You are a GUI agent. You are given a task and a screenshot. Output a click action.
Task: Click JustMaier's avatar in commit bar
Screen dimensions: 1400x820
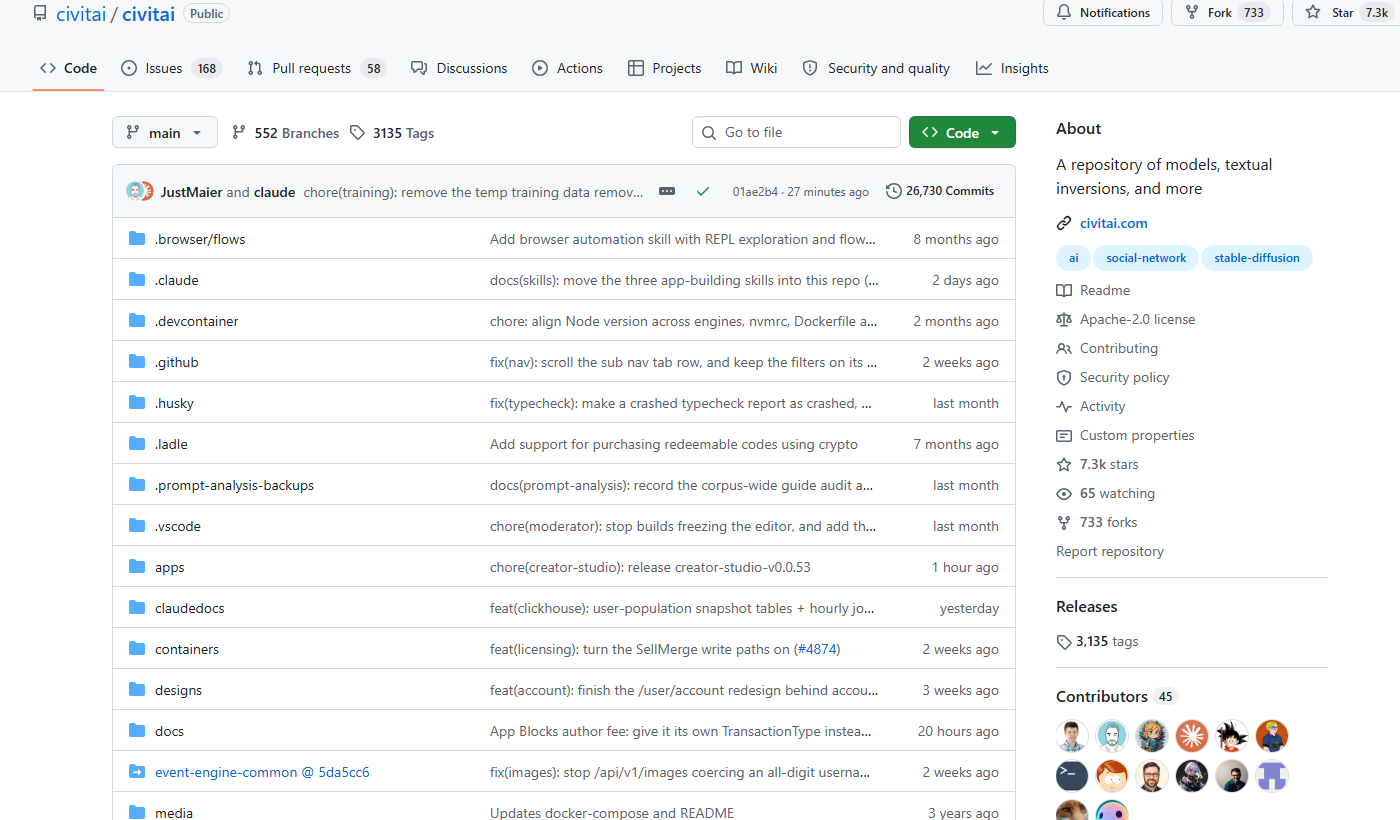(135, 191)
